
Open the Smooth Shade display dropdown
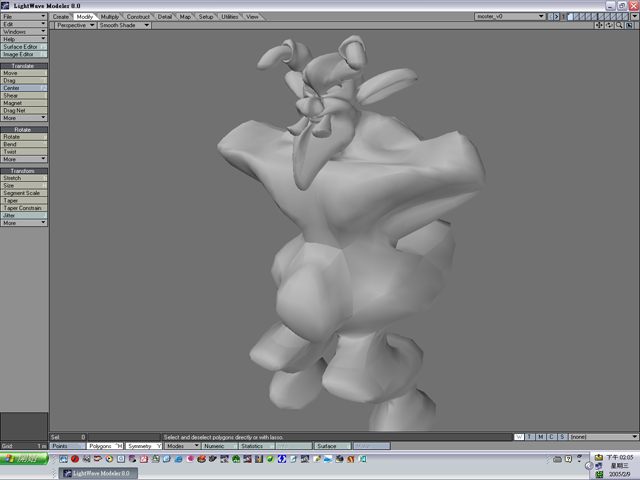pyautogui.click(x=124, y=25)
